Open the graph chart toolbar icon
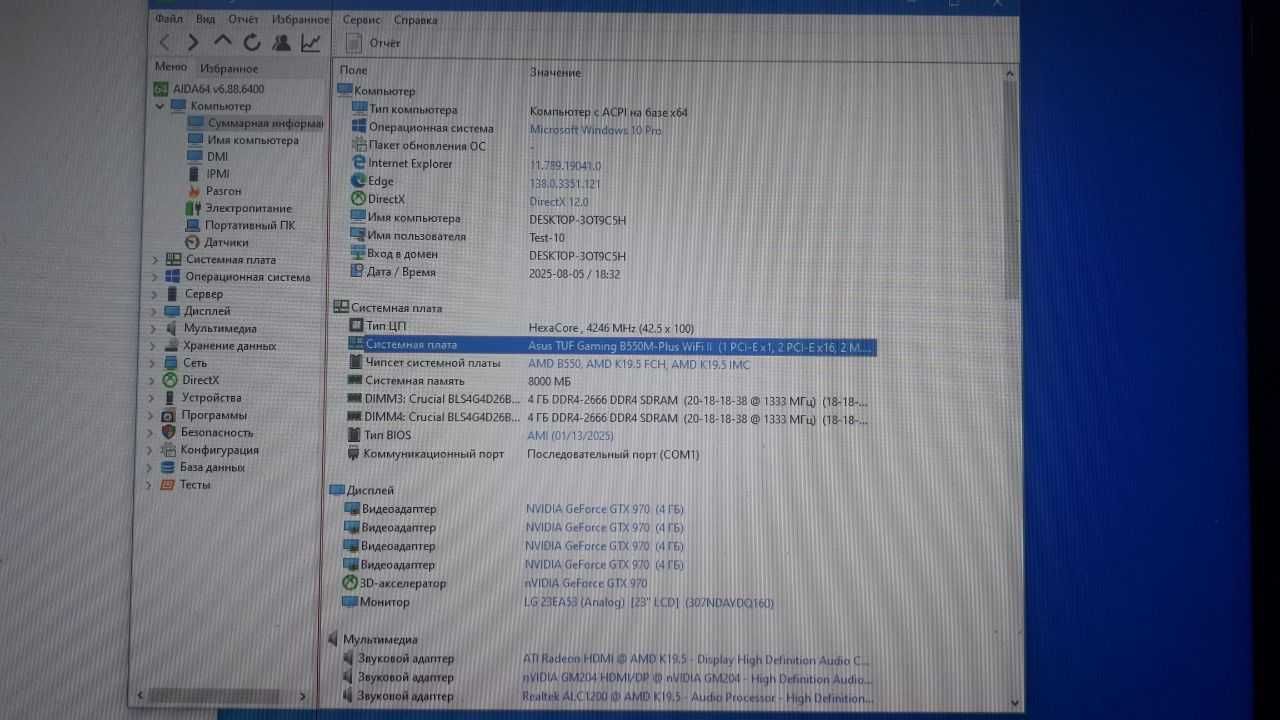The height and width of the screenshot is (720, 1280). click(x=311, y=42)
